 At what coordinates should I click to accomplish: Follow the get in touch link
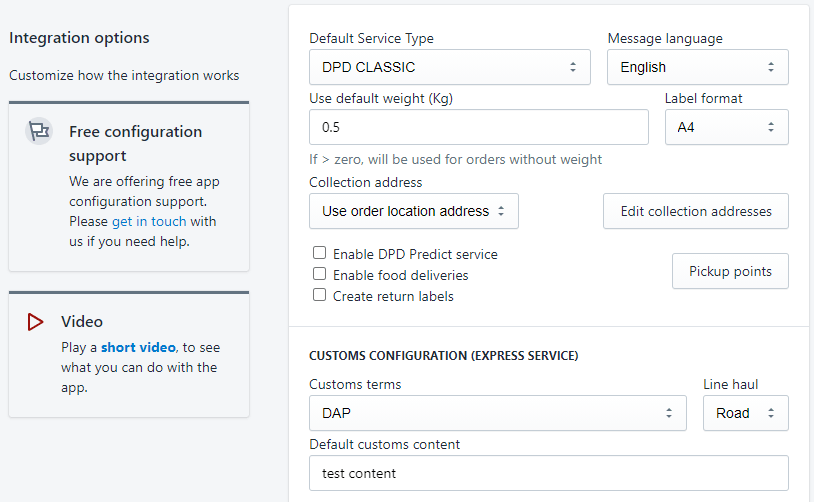(x=149, y=221)
